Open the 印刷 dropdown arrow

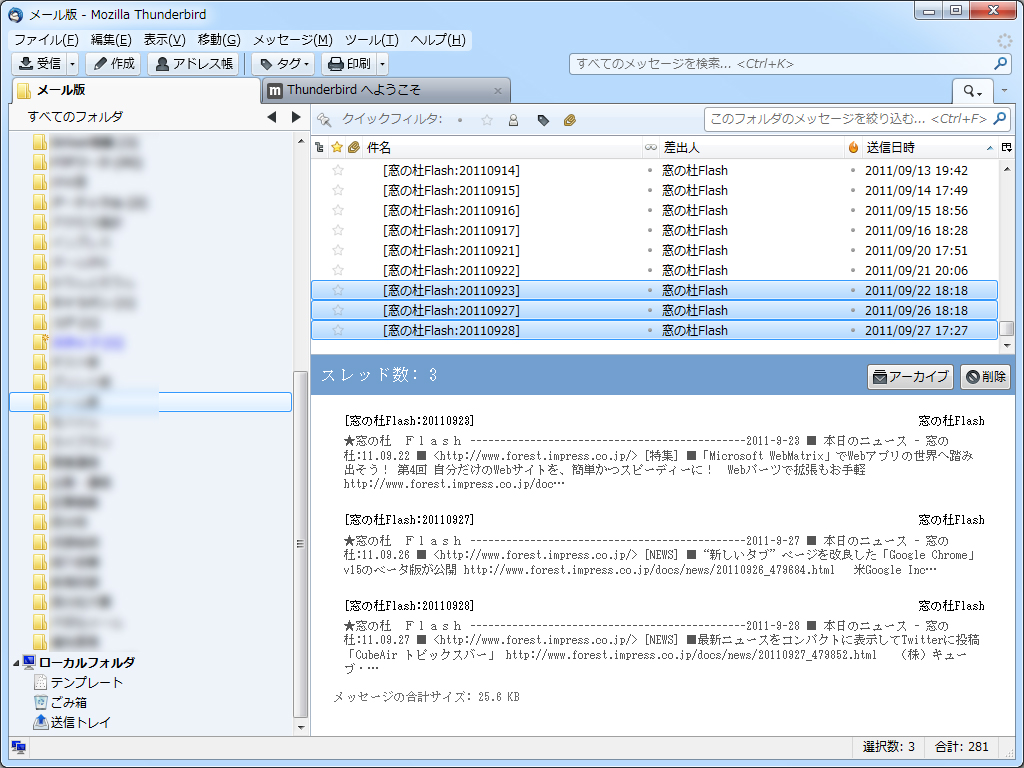point(381,63)
